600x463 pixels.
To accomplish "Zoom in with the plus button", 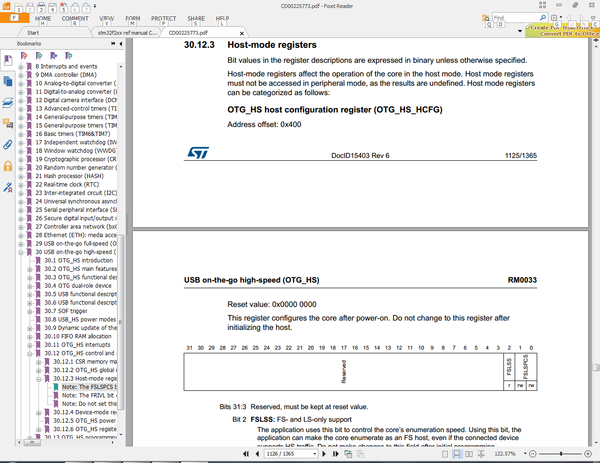I will pyautogui.click(x=588, y=454).
